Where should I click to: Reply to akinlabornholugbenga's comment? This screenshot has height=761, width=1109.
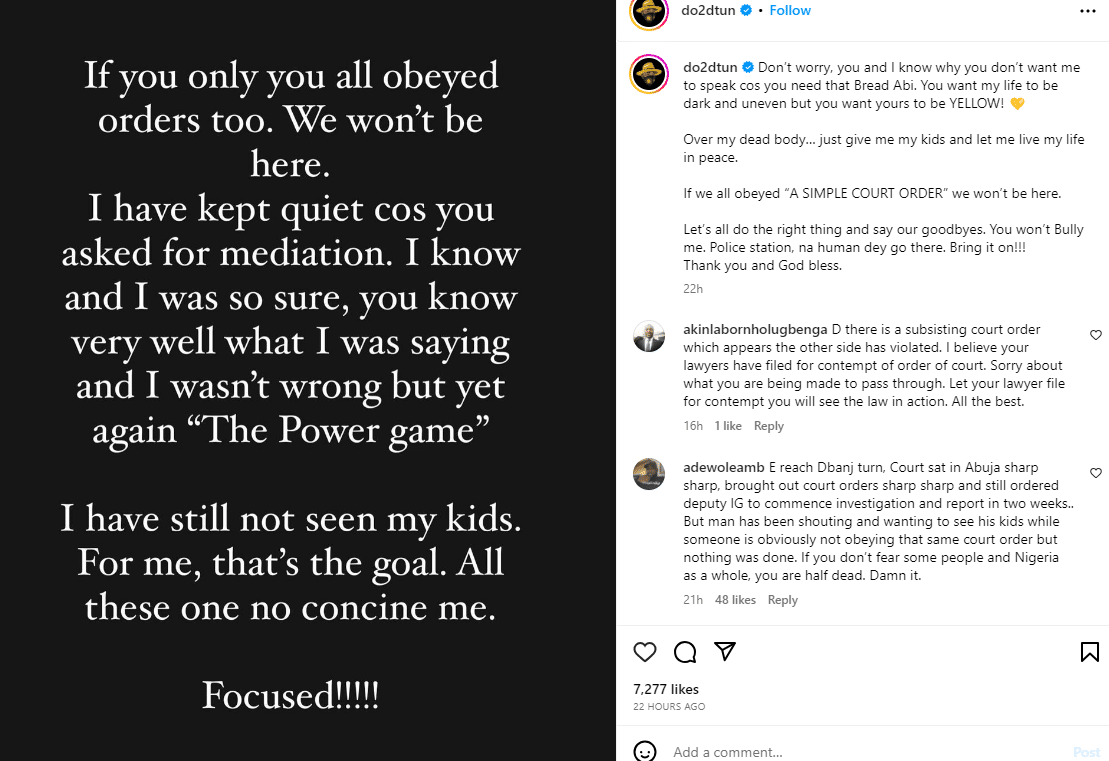pos(768,426)
